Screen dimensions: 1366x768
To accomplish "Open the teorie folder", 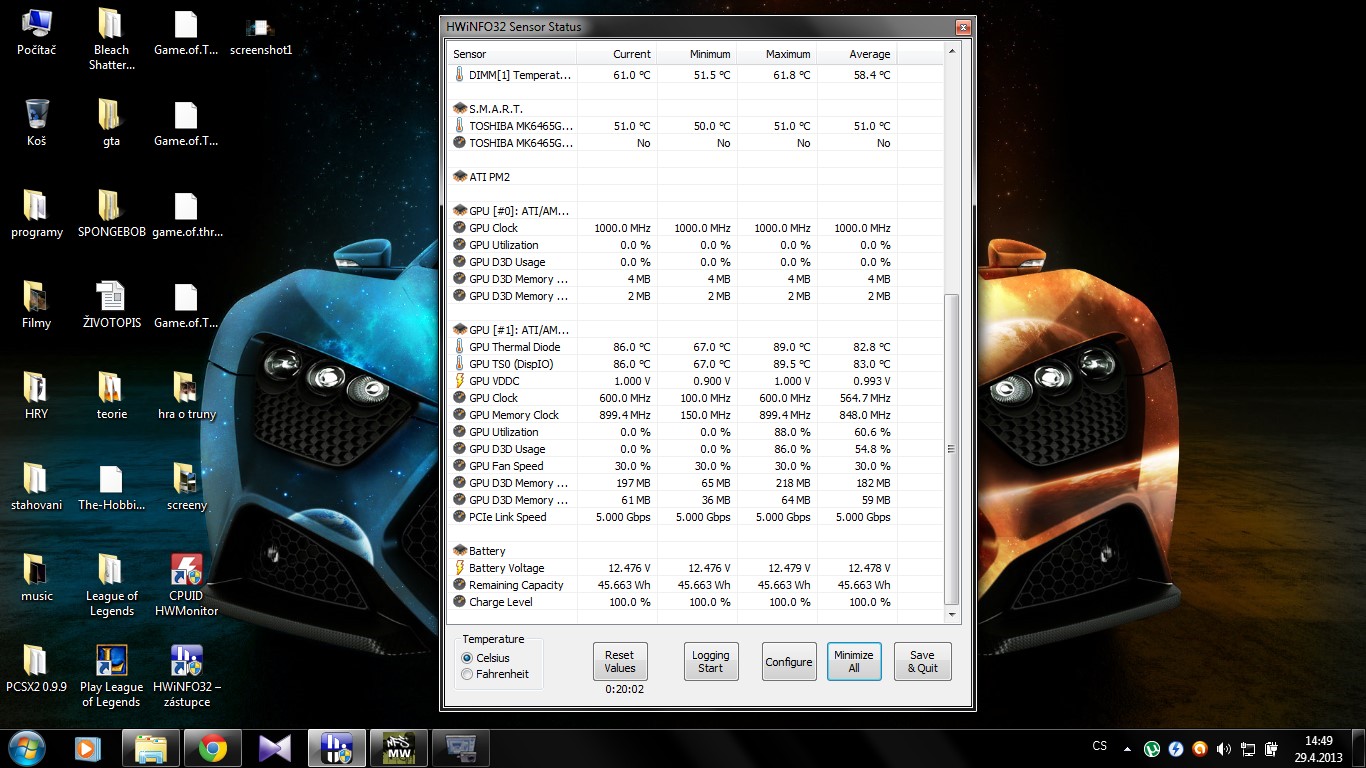I will coord(111,397).
